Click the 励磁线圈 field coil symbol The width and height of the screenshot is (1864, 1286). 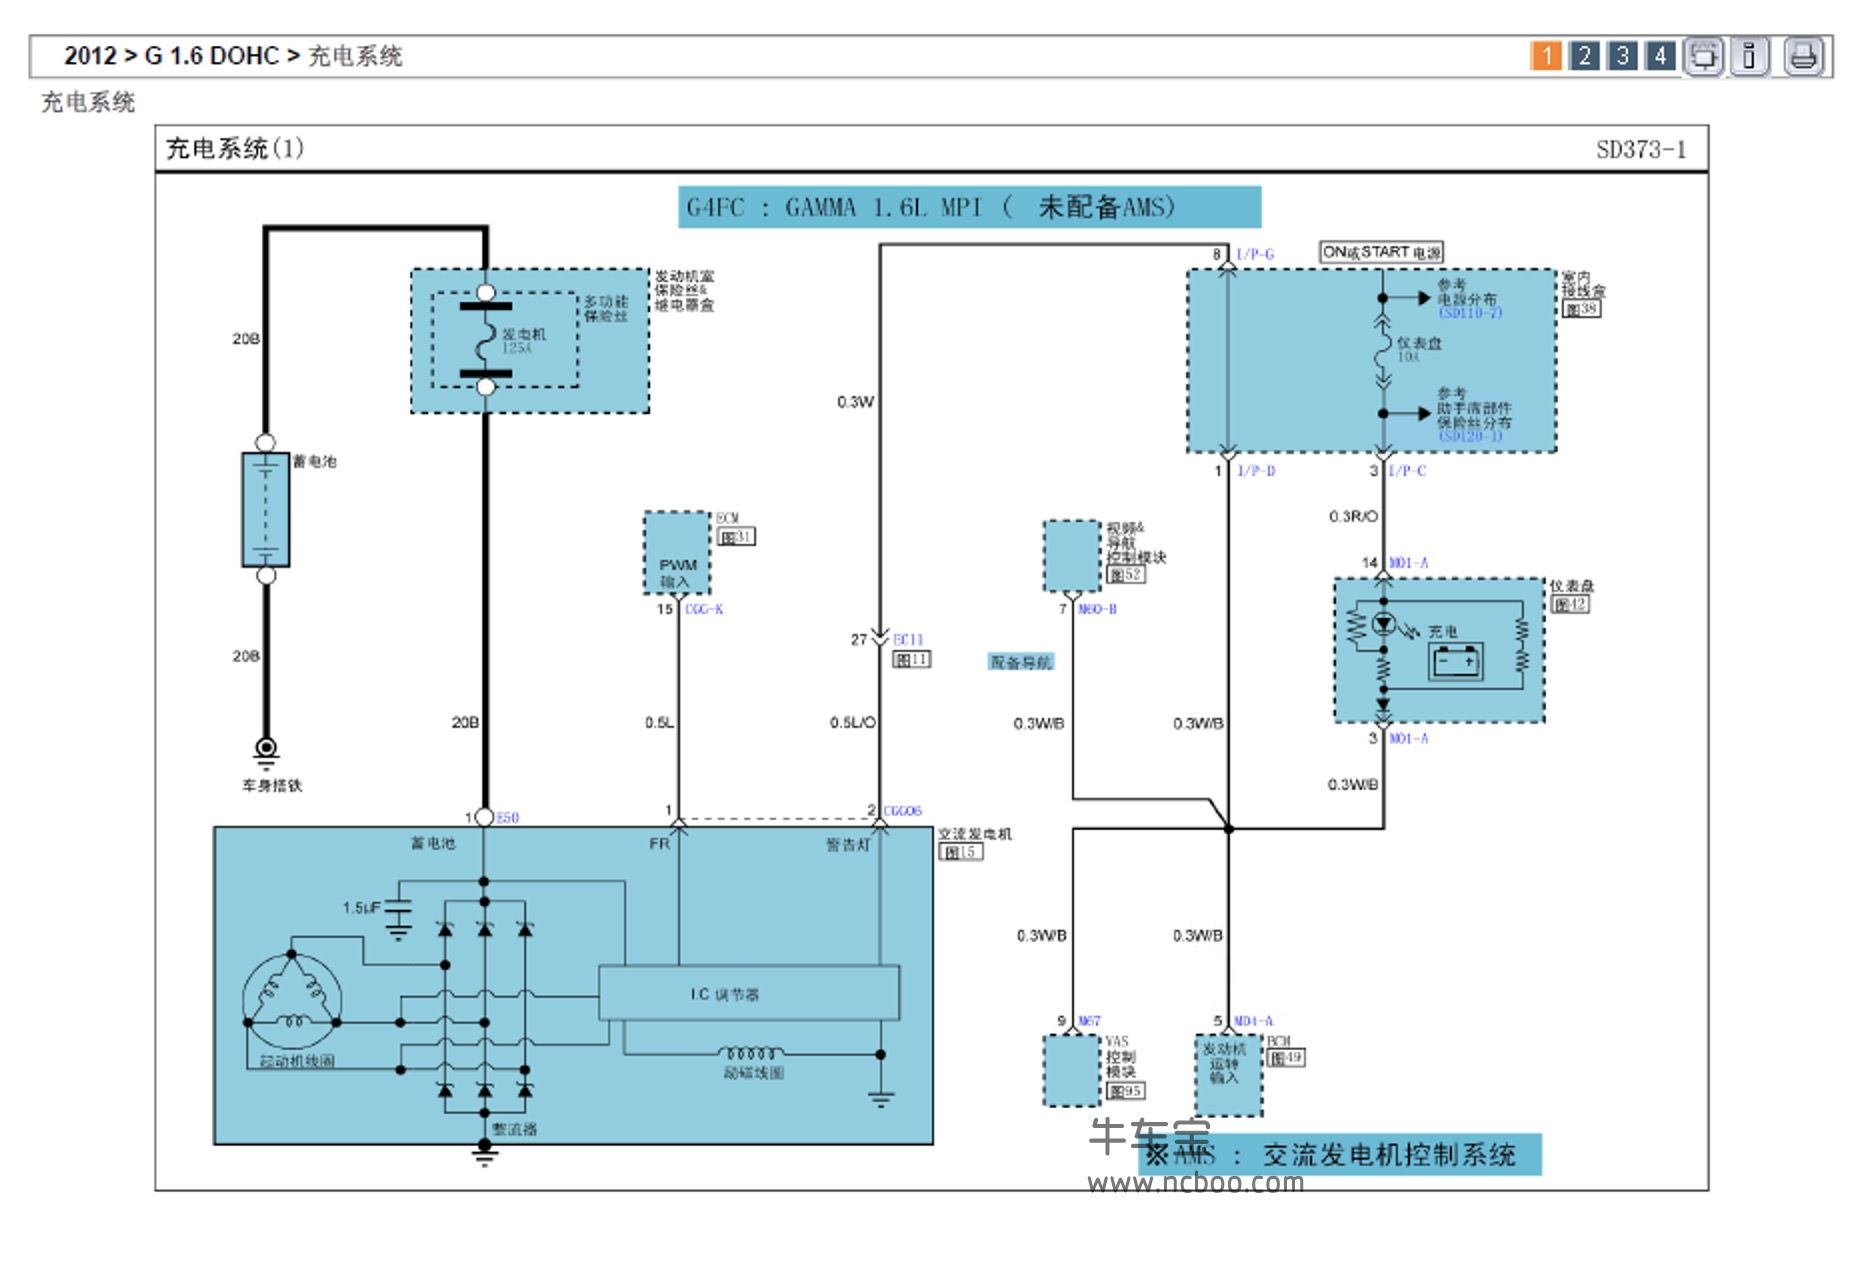pos(752,1054)
